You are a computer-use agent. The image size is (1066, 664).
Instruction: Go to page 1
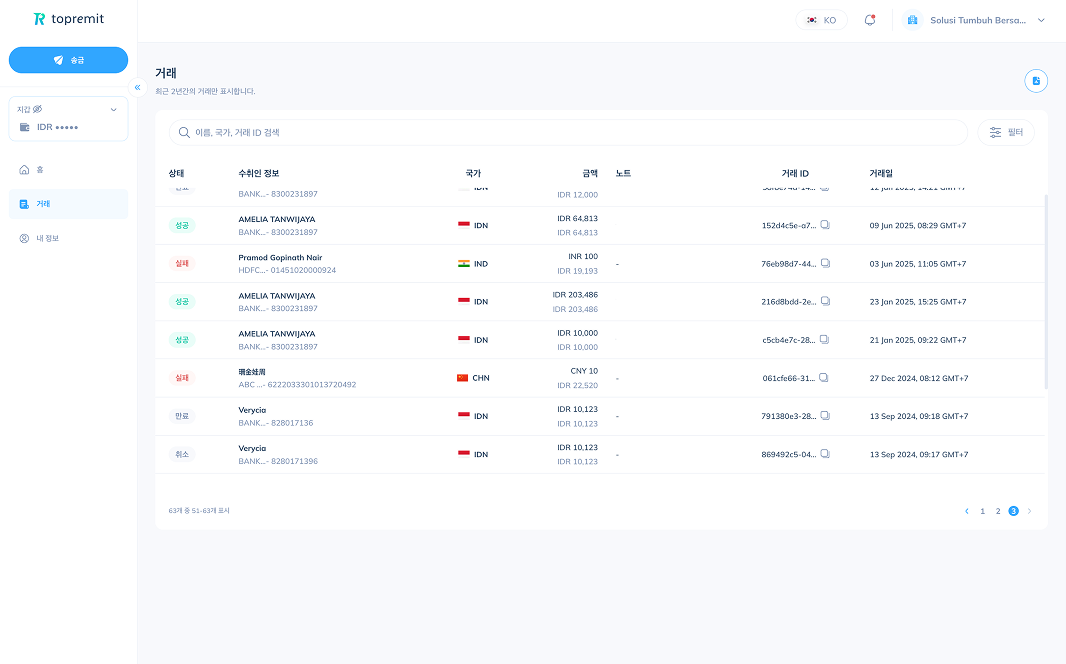click(x=982, y=511)
